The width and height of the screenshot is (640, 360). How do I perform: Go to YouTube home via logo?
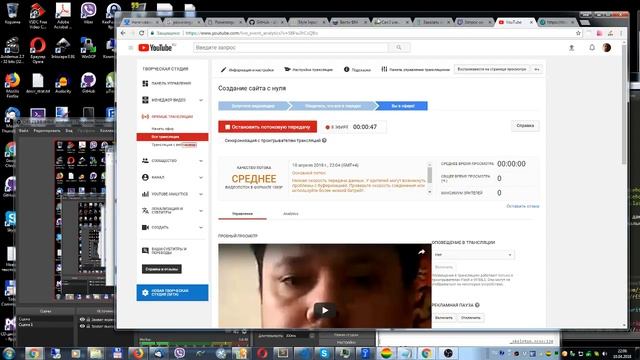pyautogui.click(x=155, y=48)
